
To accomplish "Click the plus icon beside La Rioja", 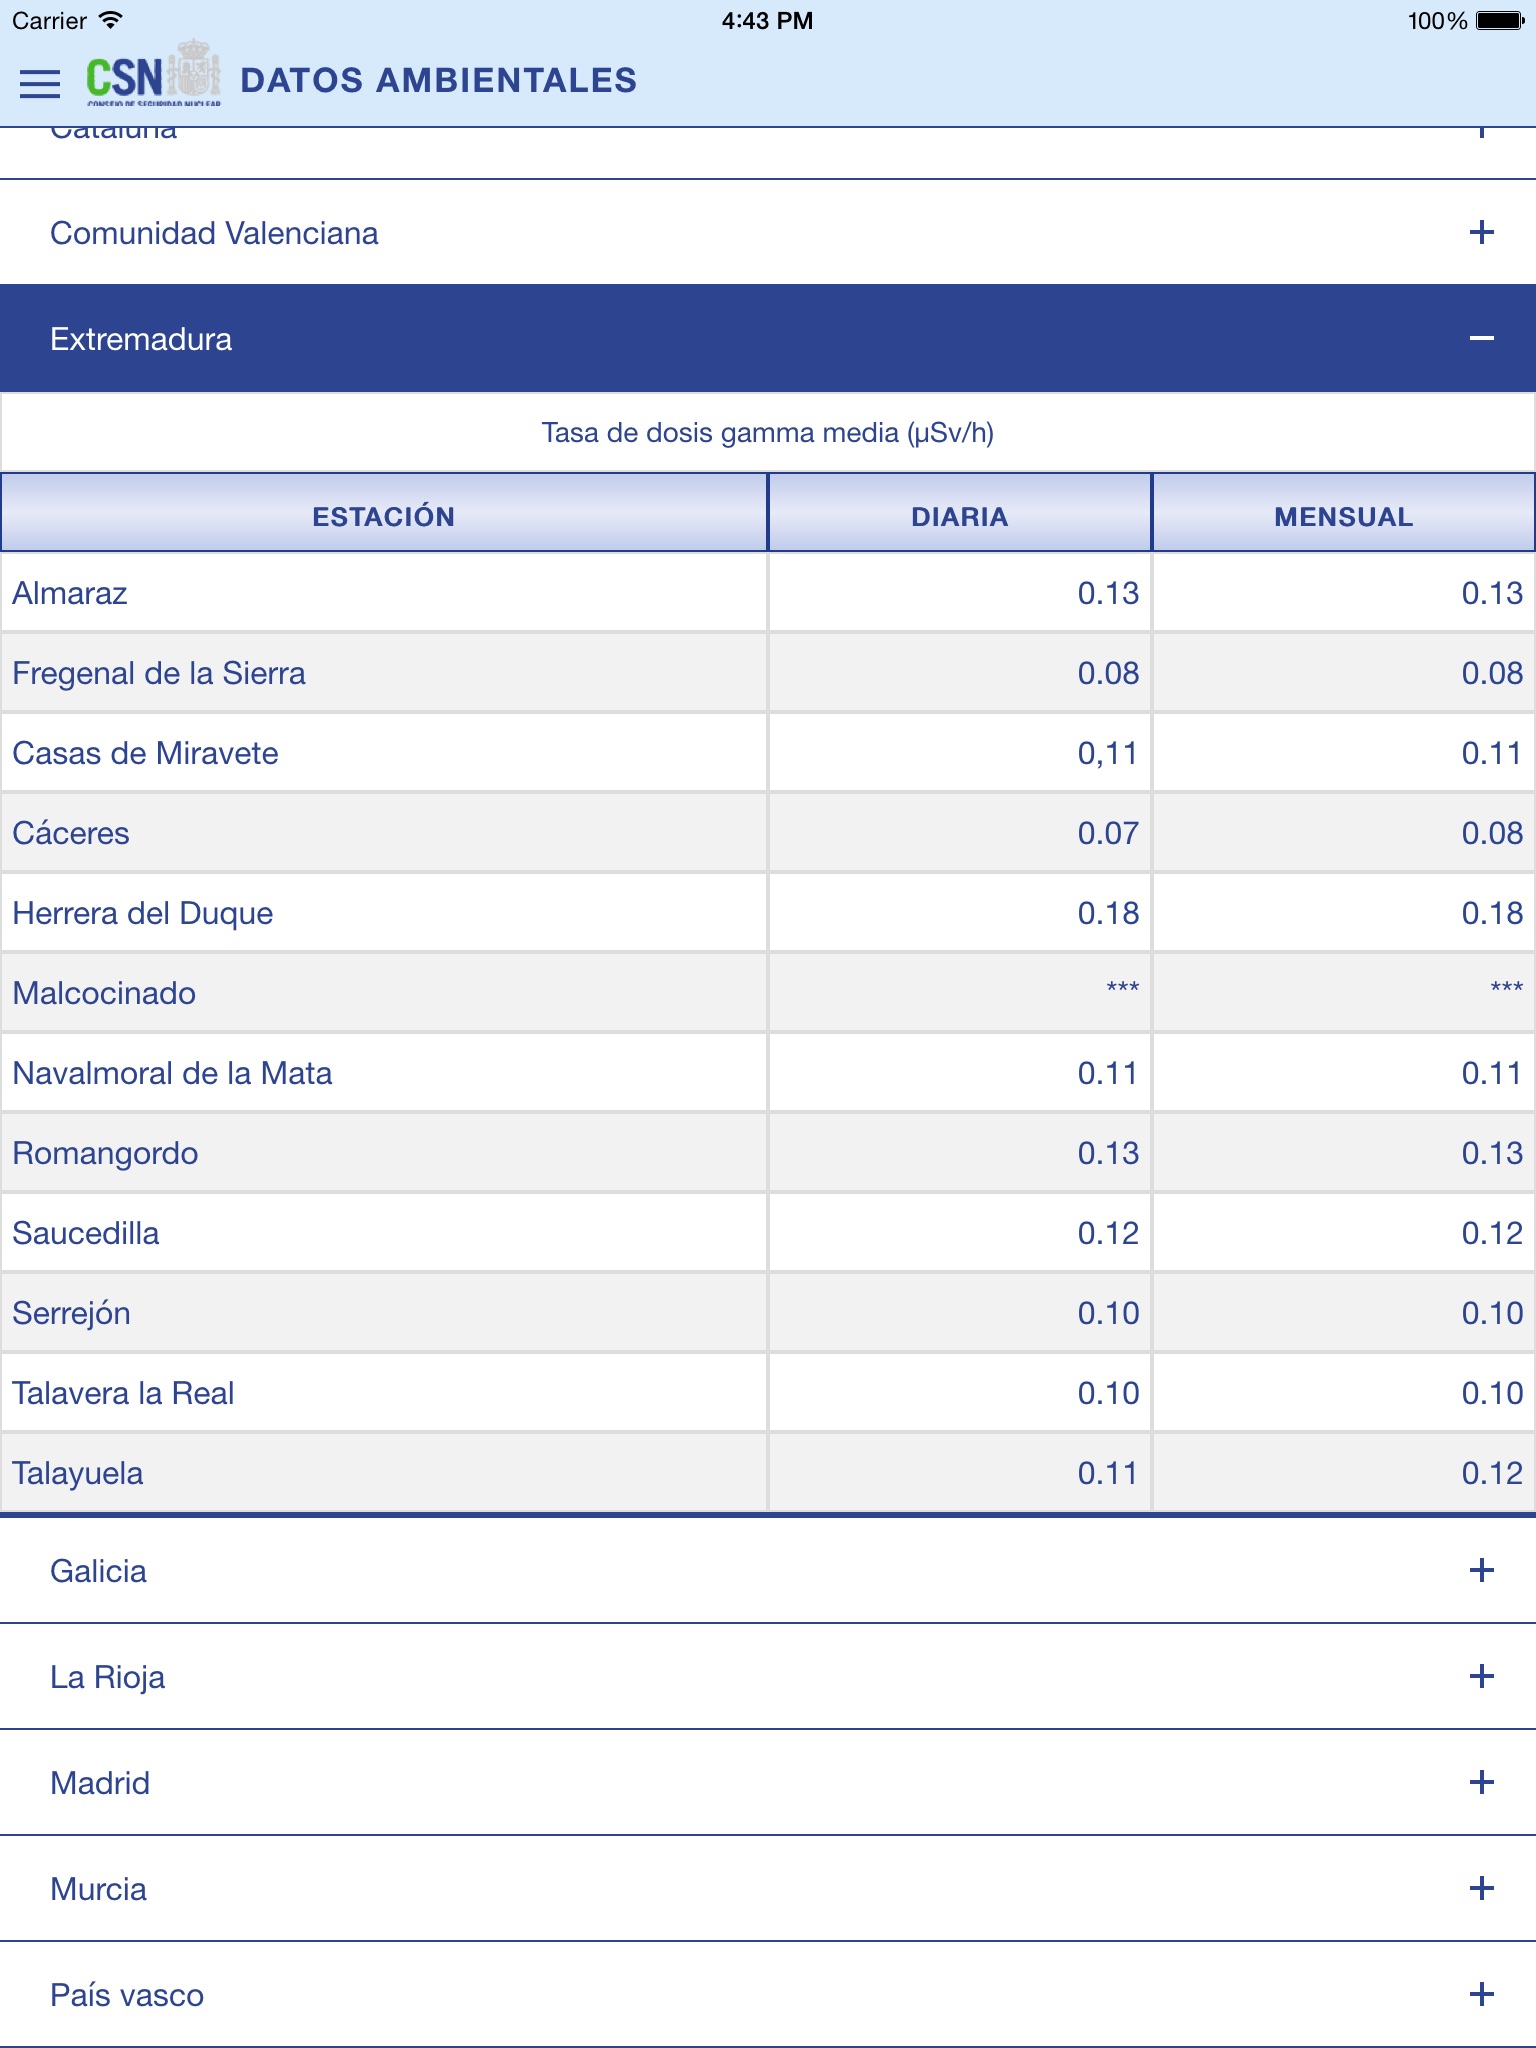I will 1481,1676.
